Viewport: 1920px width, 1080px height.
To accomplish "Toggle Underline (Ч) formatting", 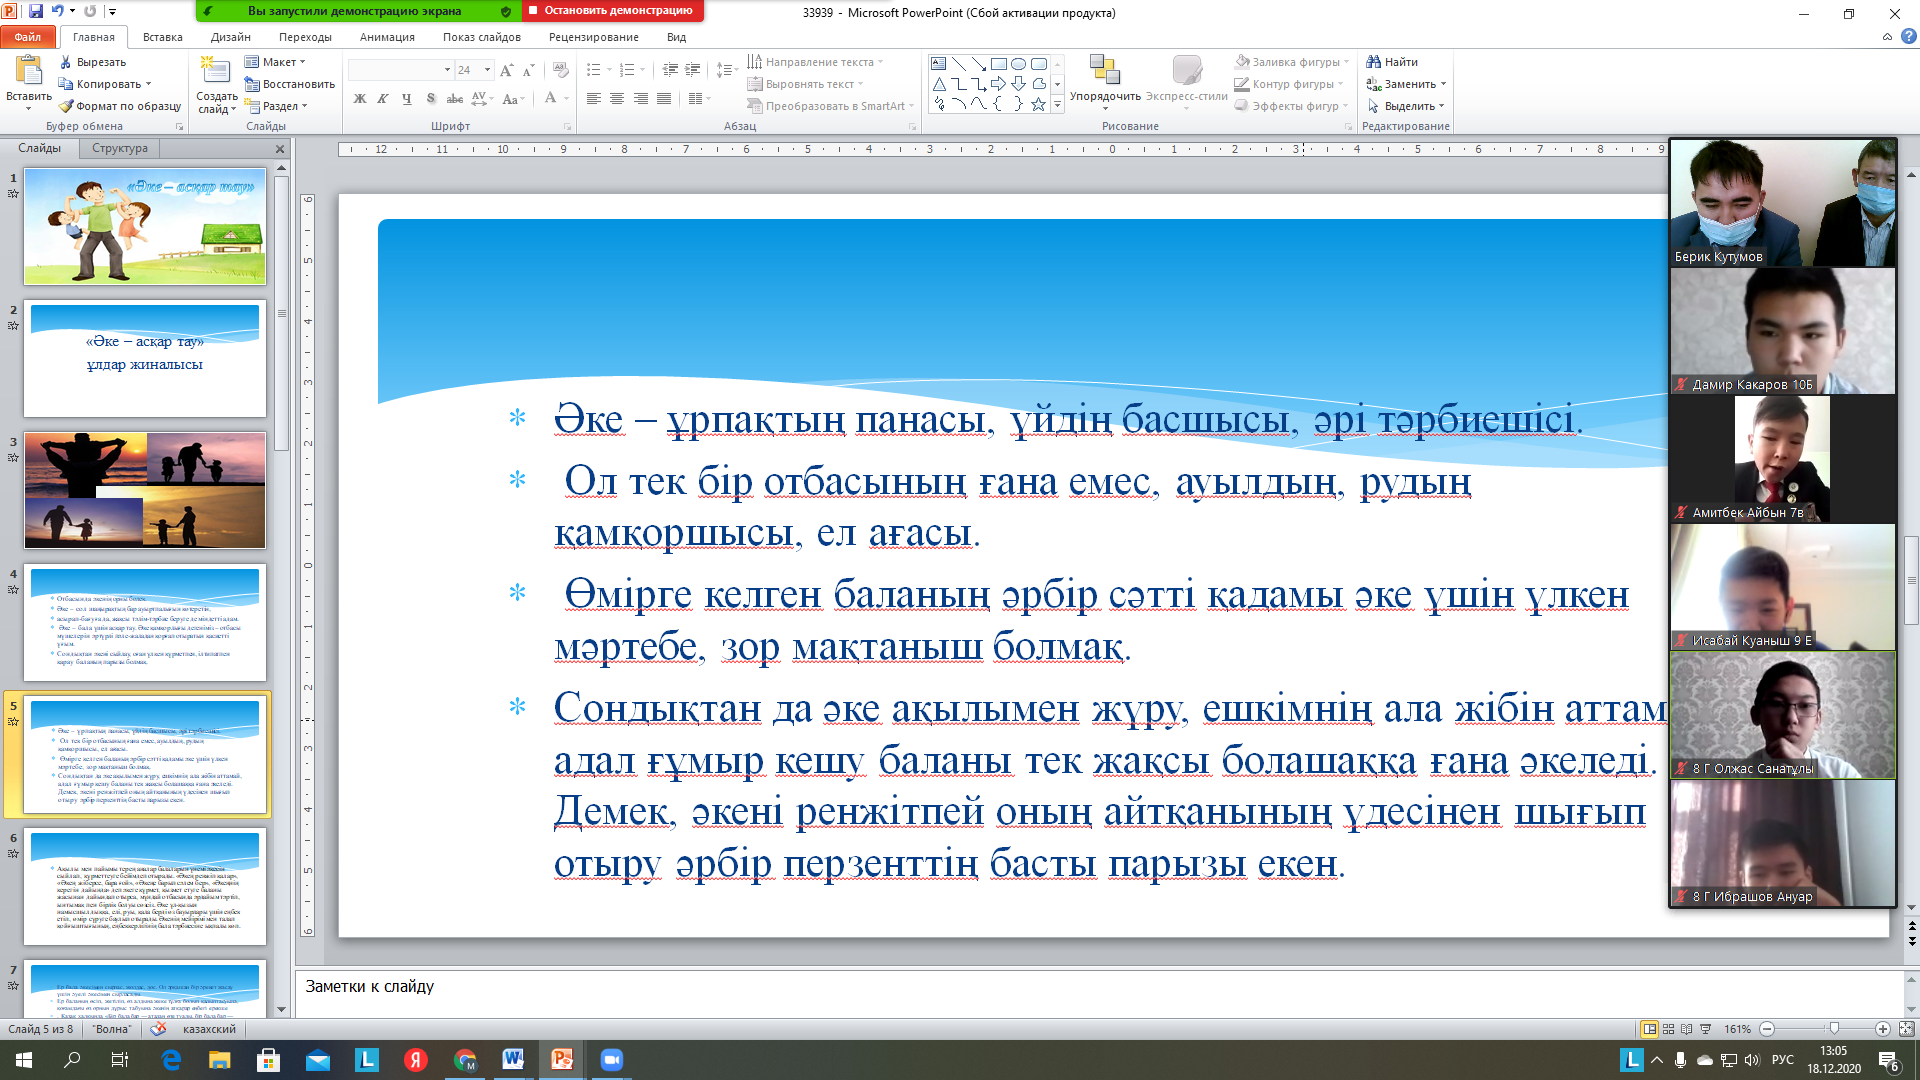I will coord(406,98).
